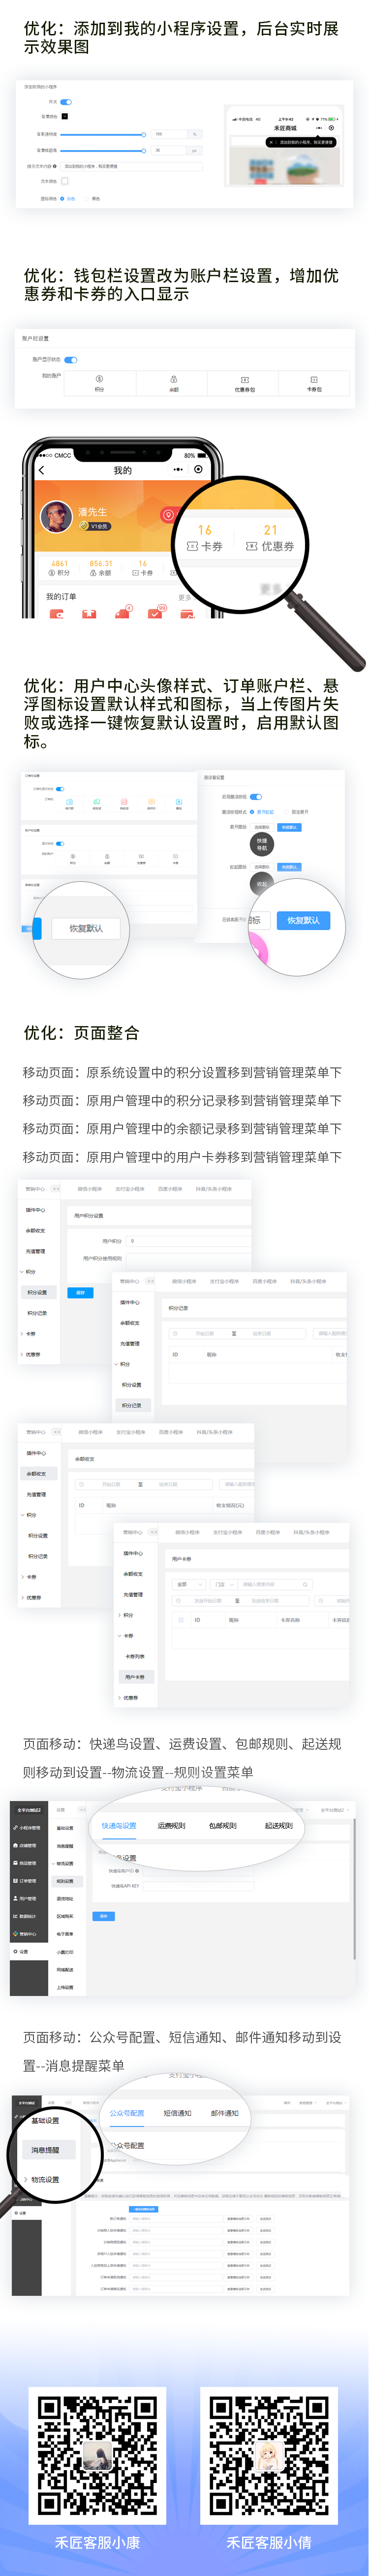Tap the small 卡券 entry on the phone account bar
The image size is (369, 2576).
[142, 568]
